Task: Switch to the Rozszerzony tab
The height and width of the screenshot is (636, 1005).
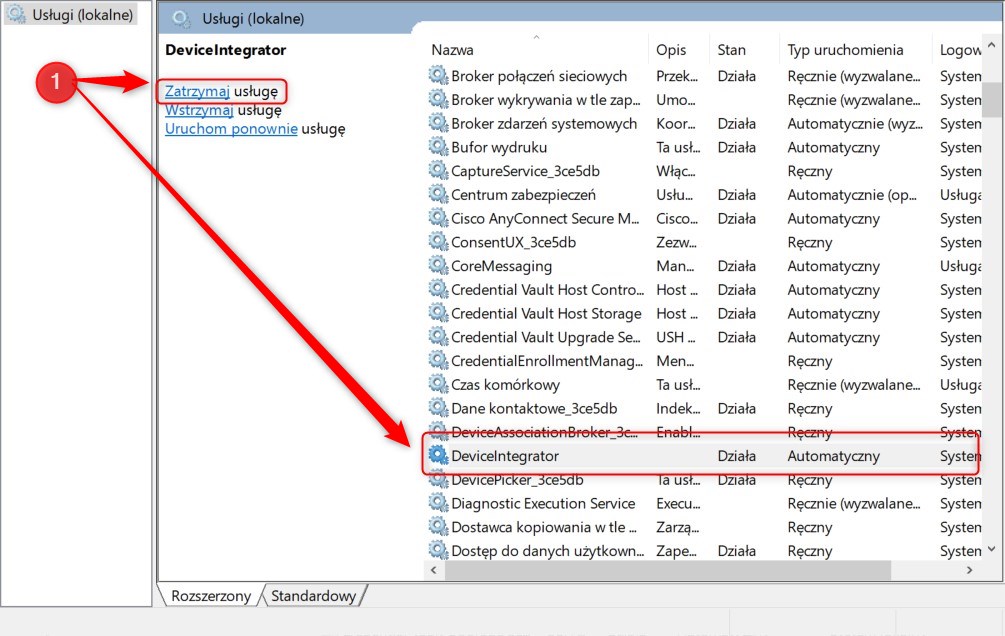Action: (x=211, y=596)
